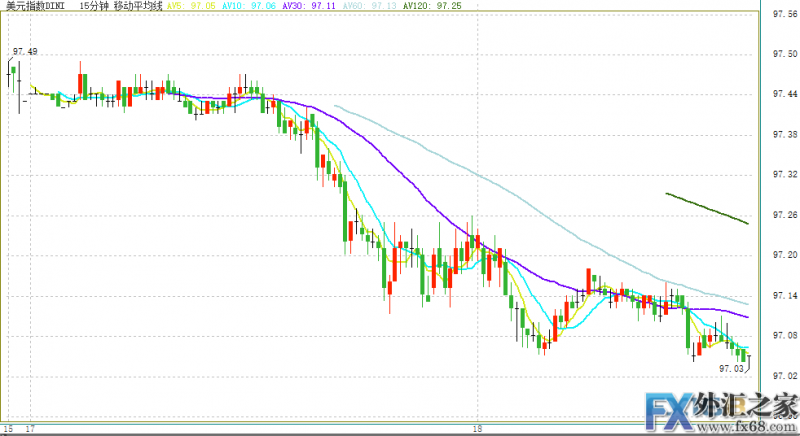Click the 17 date label on time axis
Image resolution: width=800 pixels, height=436 pixels.
click(x=31, y=428)
